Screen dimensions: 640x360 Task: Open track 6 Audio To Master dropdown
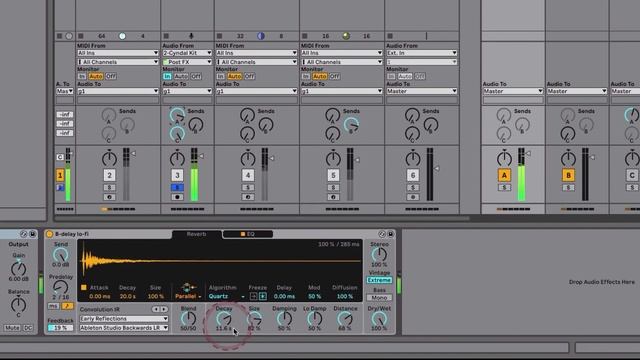point(422,91)
